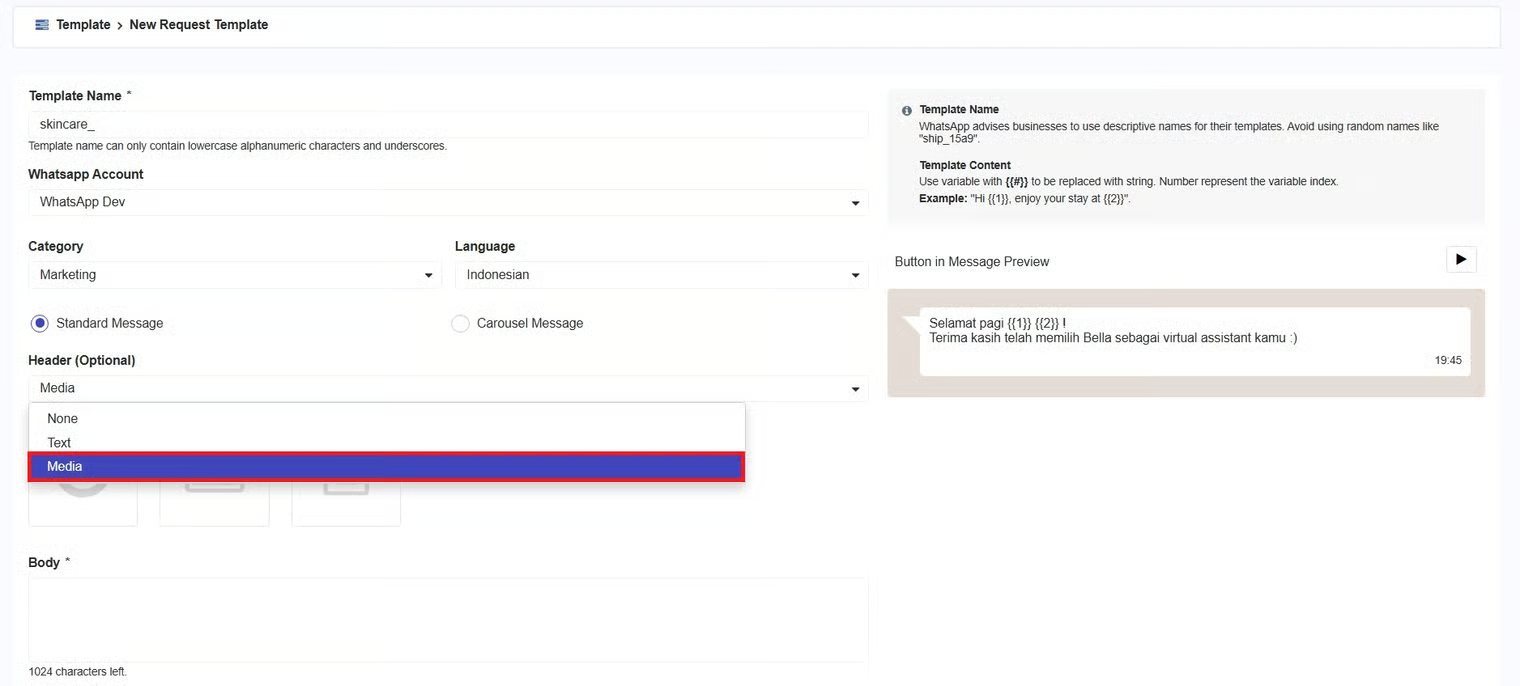Go to Template in the breadcrumb
The width and height of the screenshot is (1520, 686).
[x=83, y=25]
